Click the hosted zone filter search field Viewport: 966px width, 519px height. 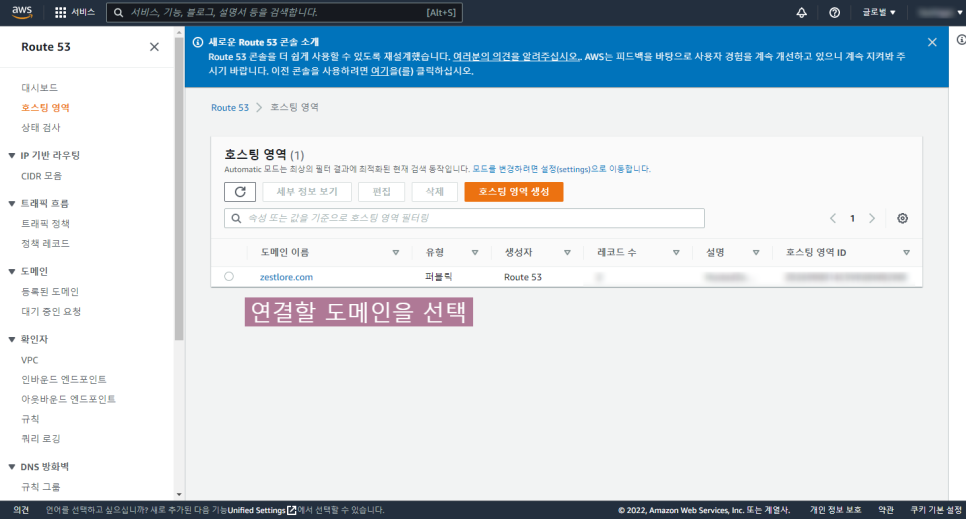pos(464,218)
